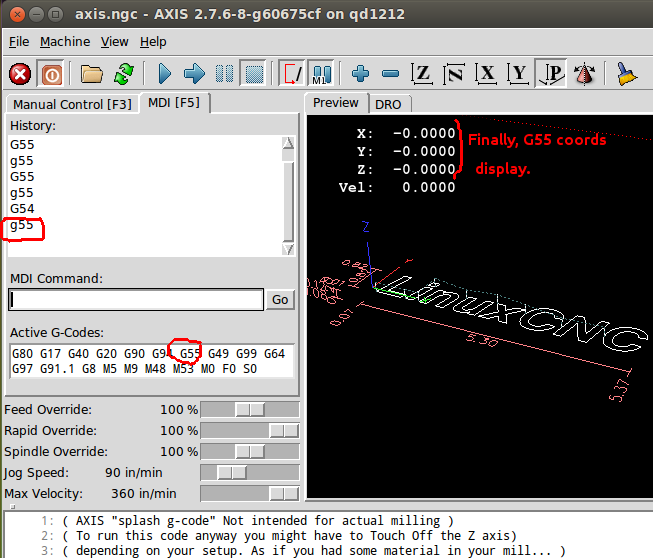The width and height of the screenshot is (653, 558).
Task: Toggle the machine power button
Action: tap(51, 74)
